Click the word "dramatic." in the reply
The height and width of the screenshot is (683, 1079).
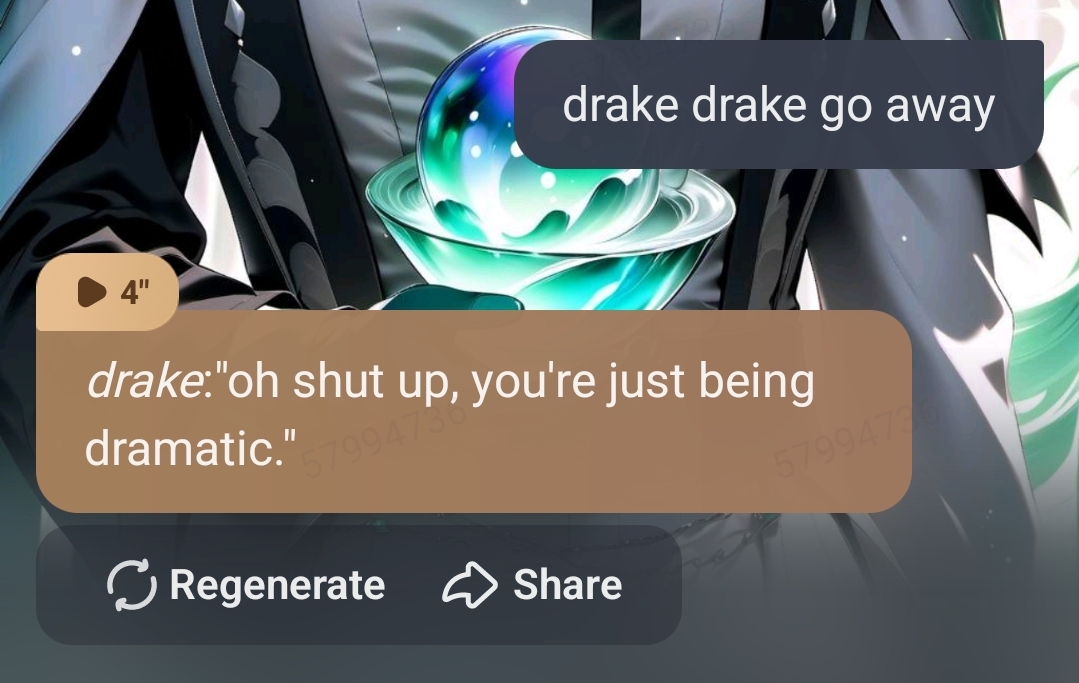pyautogui.click(x=190, y=448)
